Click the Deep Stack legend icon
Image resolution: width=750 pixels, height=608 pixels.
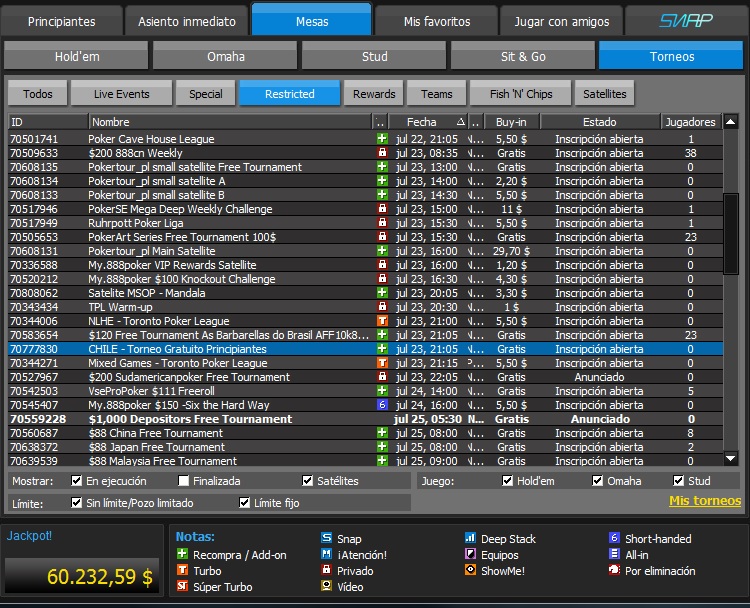point(471,539)
